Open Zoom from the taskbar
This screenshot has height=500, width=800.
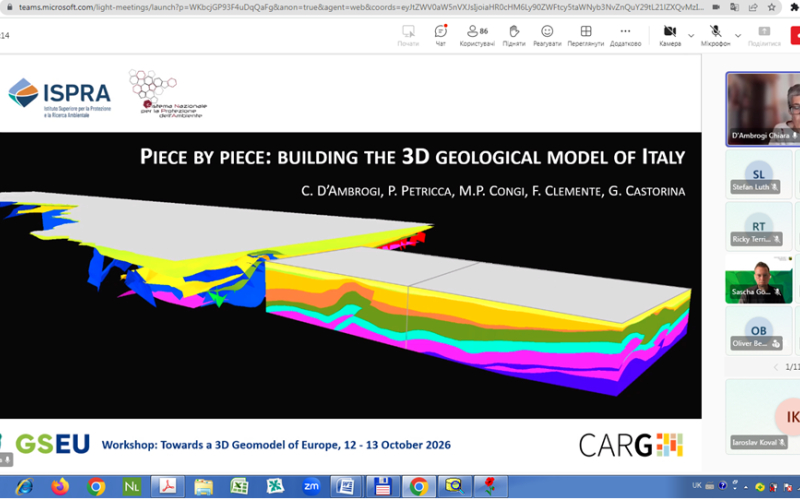pyautogui.click(x=311, y=487)
